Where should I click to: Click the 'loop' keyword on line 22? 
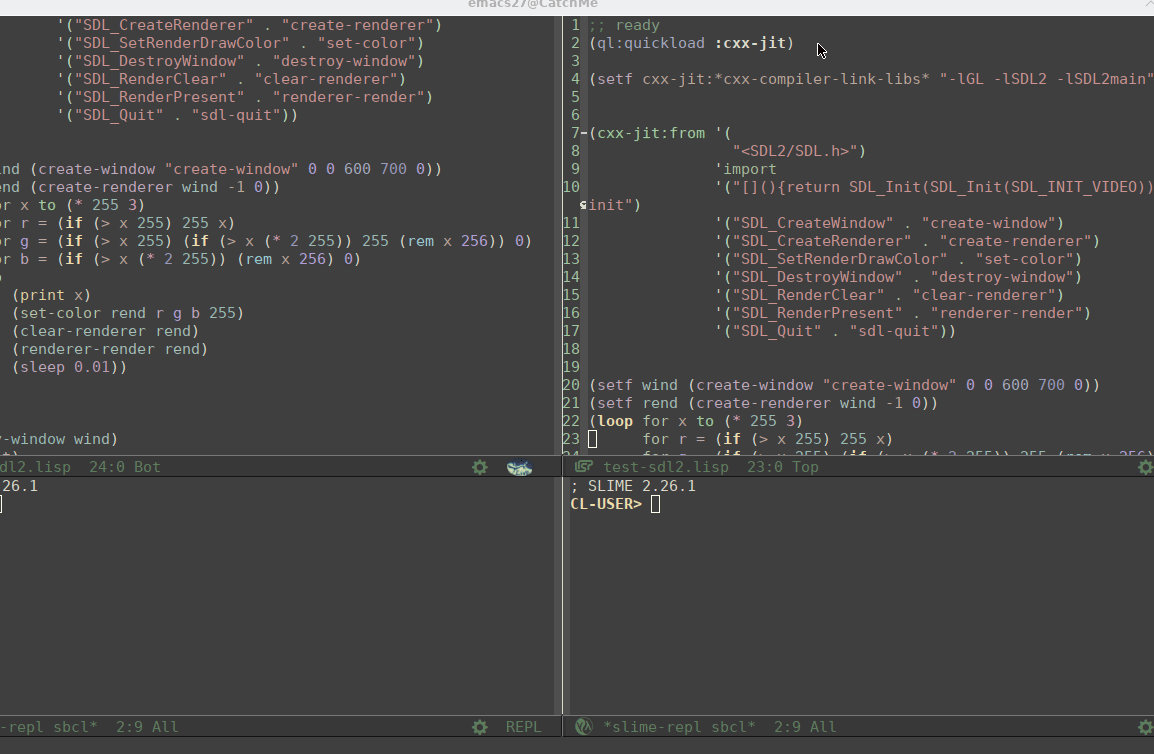click(x=615, y=421)
